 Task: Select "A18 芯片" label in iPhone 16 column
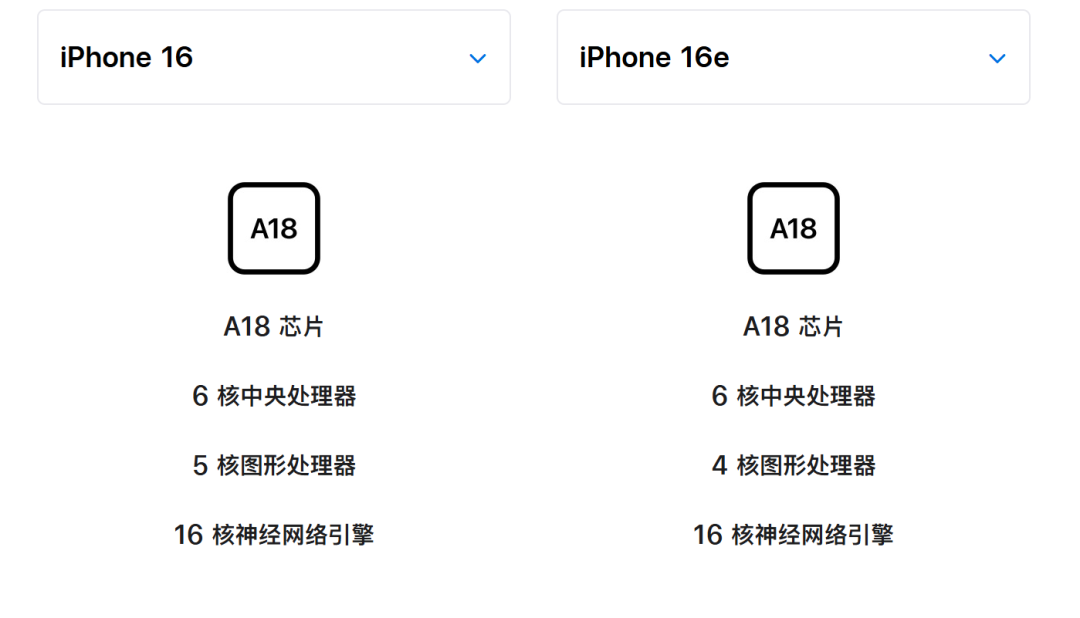pos(274,327)
